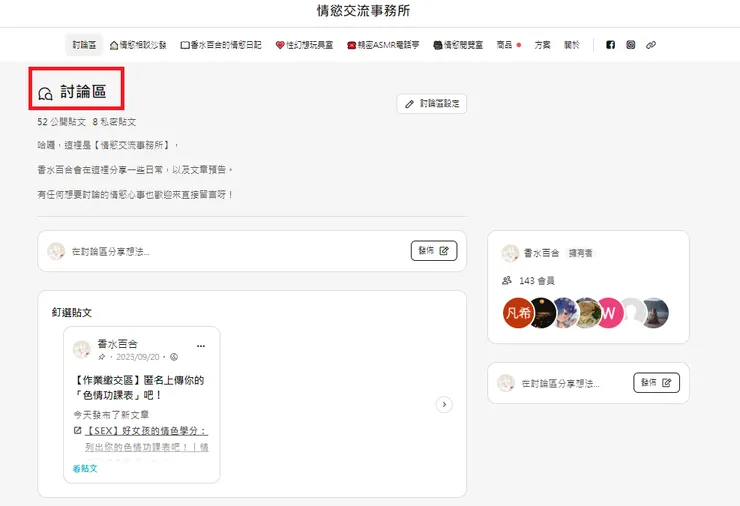Click 發佈 button in main post box
The width and height of the screenshot is (740, 506).
(x=434, y=251)
